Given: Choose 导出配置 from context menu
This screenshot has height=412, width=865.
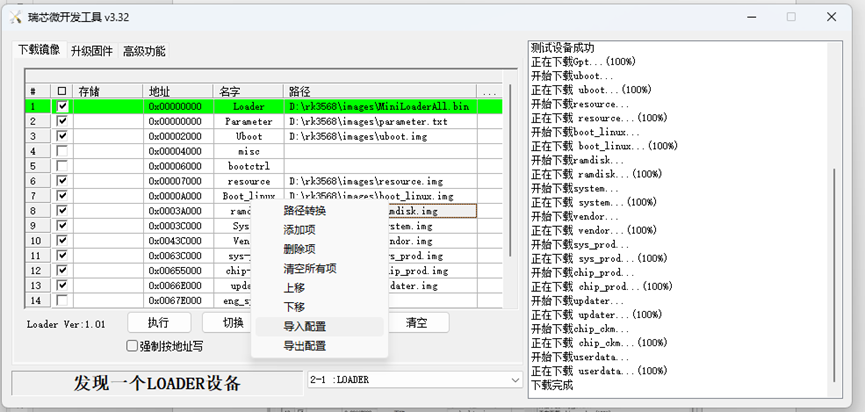Looking at the screenshot, I should point(319,346).
